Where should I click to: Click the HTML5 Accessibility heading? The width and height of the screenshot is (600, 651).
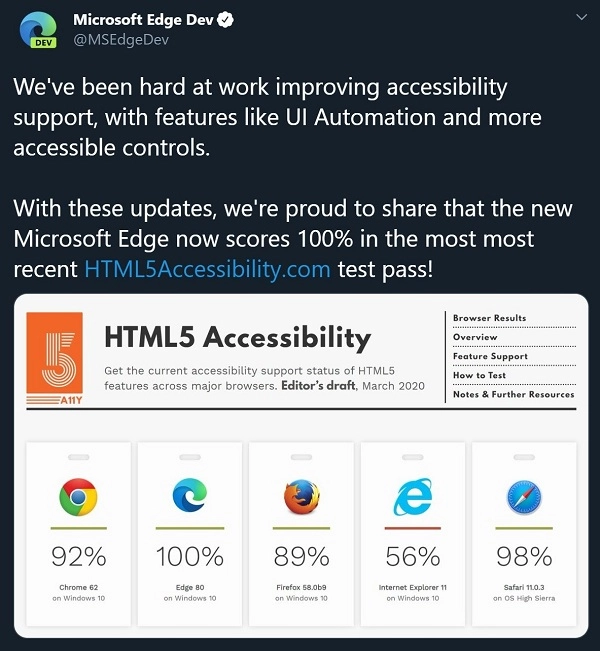click(x=238, y=337)
